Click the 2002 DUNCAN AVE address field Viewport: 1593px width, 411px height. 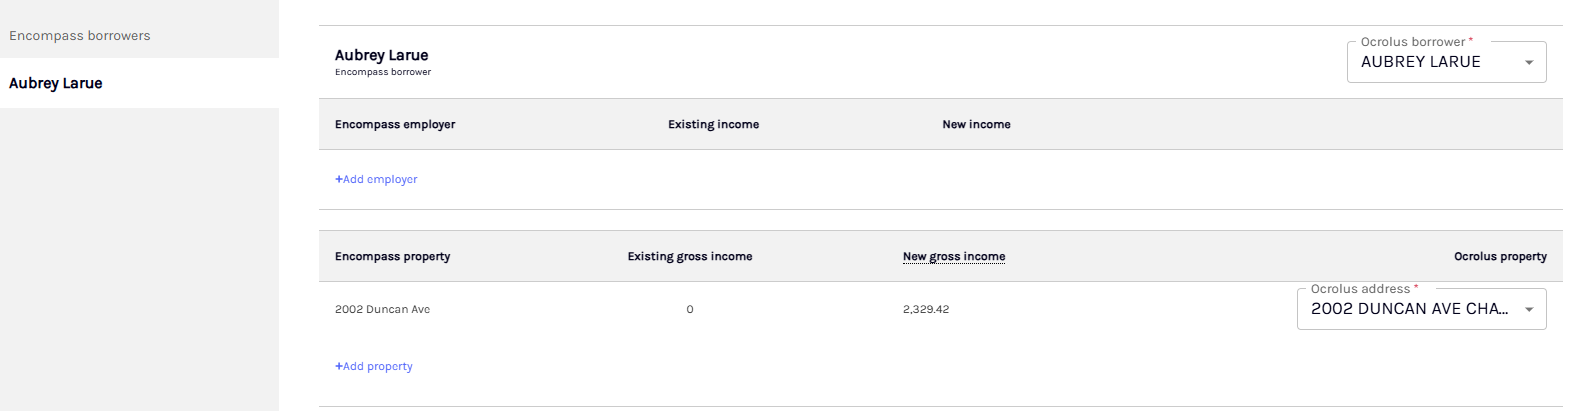tap(1421, 309)
